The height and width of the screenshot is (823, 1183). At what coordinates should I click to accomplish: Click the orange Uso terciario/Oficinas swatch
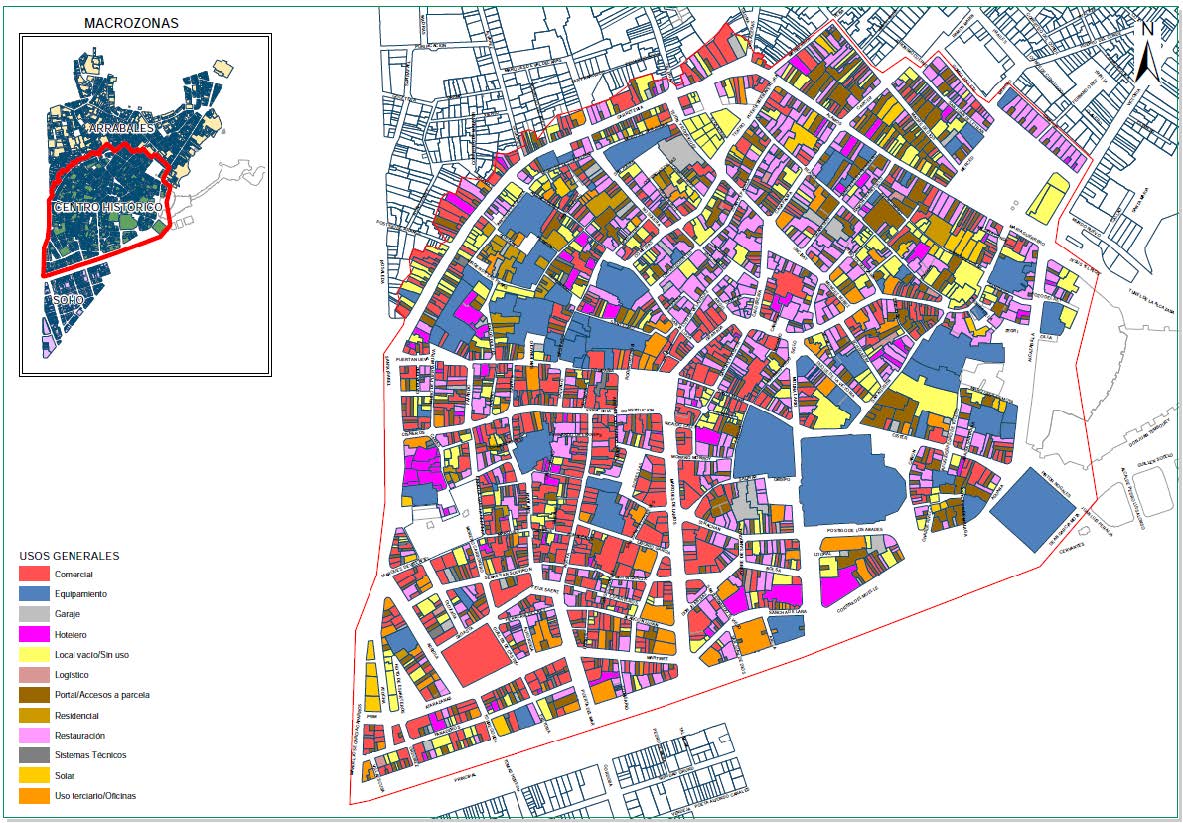click(x=34, y=796)
